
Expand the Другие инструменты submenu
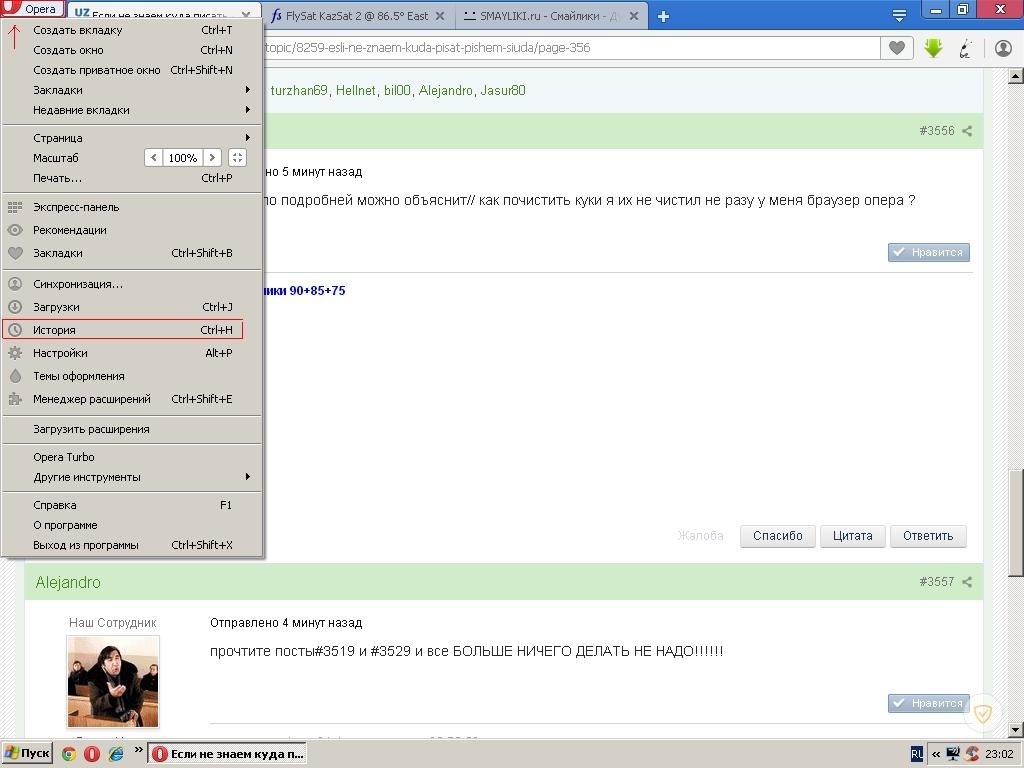coord(248,477)
